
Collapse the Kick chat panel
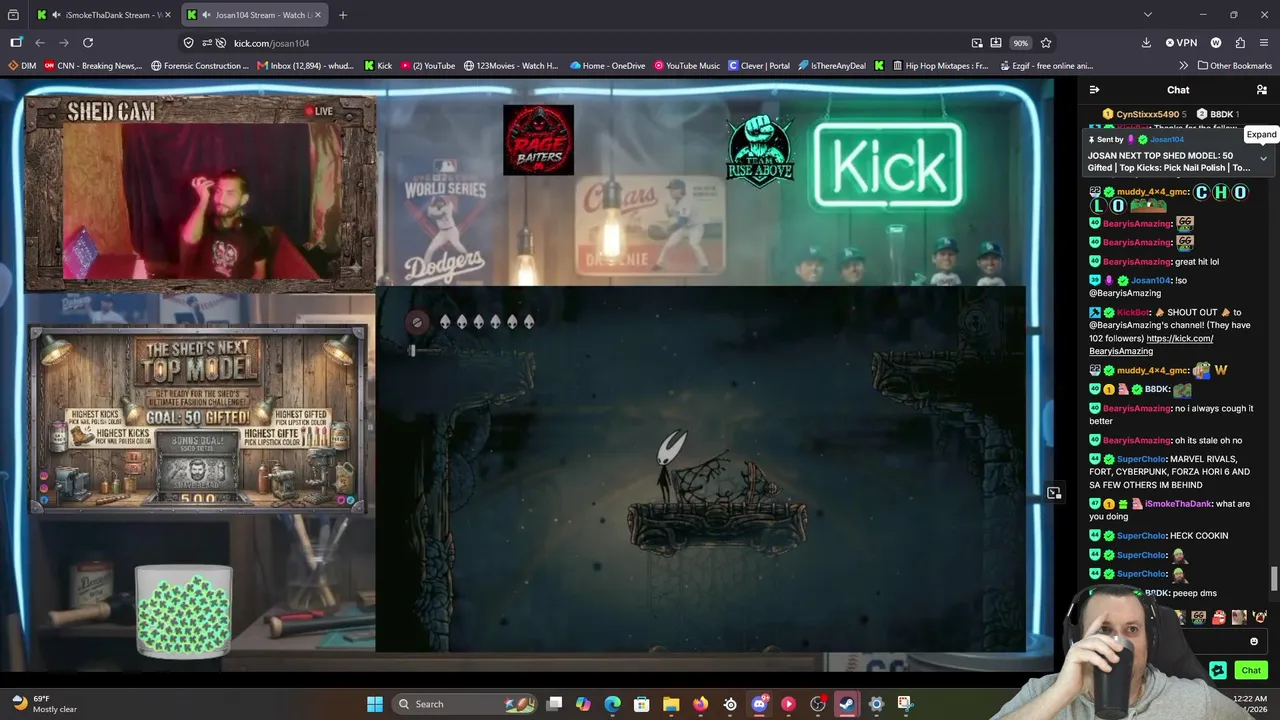(1094, 90)
